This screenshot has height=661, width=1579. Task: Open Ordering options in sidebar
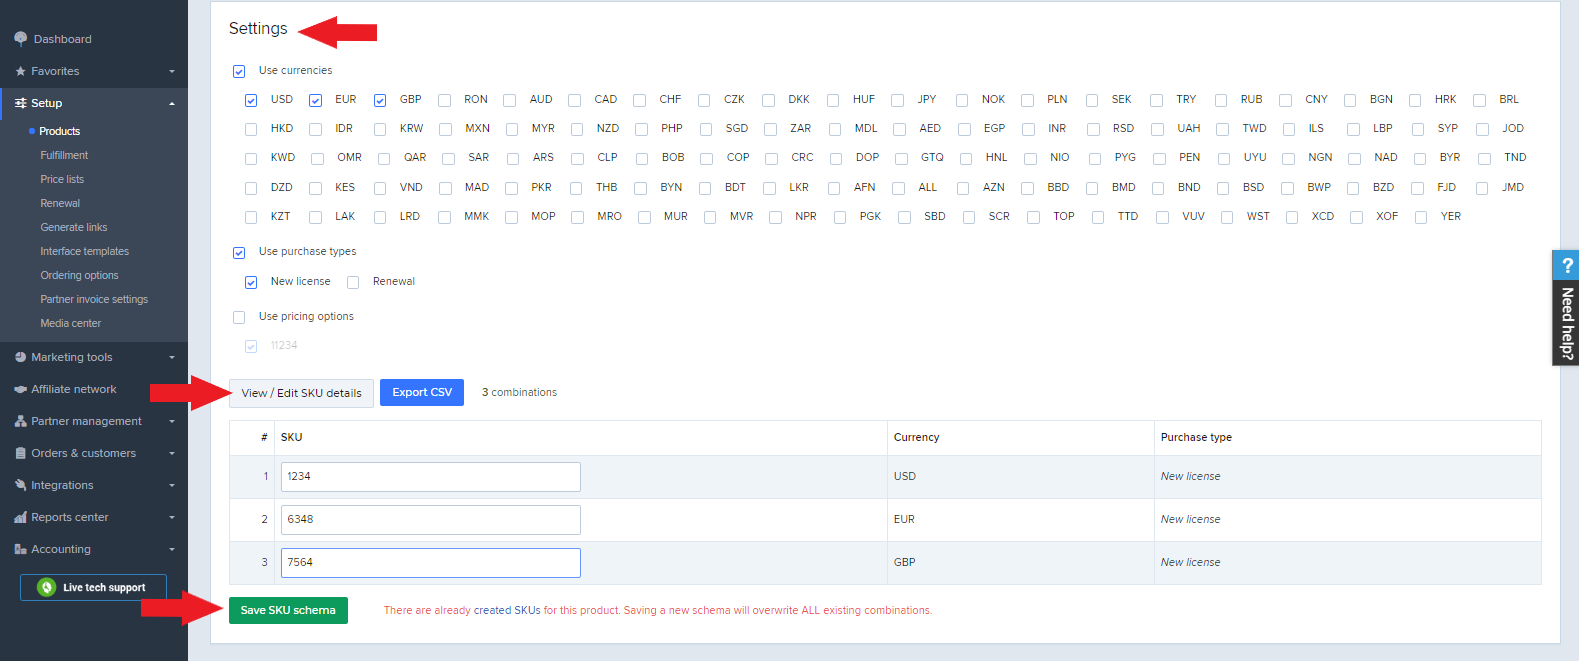click(x=79, y=275)
